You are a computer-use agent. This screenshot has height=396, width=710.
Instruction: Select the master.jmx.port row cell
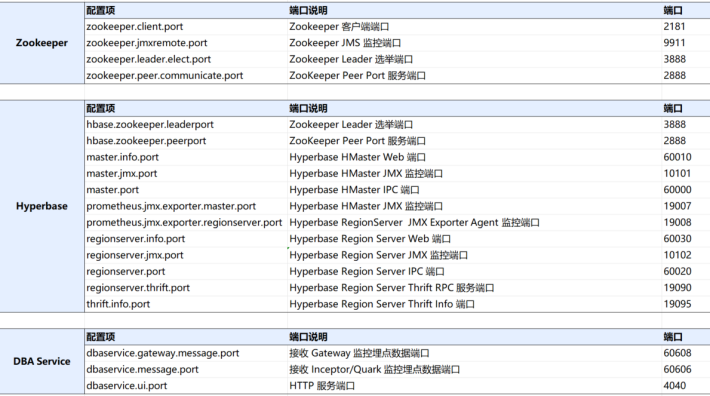(x=186, y=173)
